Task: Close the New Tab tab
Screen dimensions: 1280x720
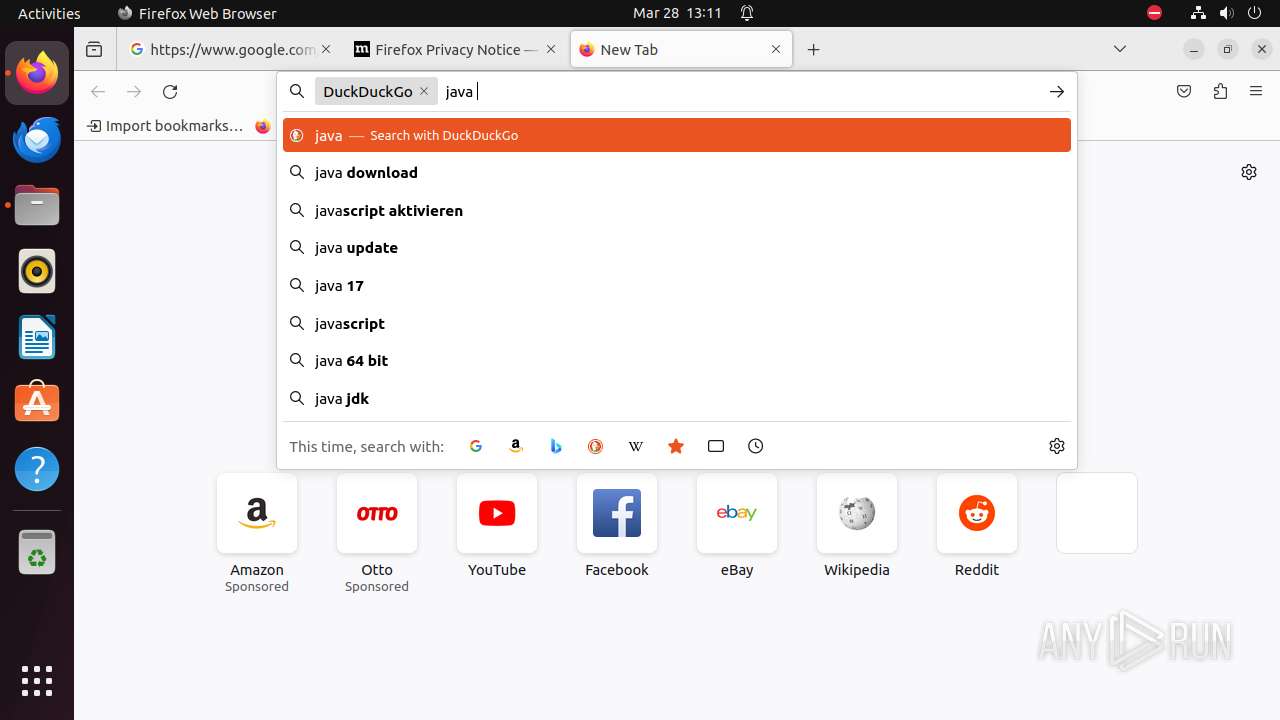Action: [776, 49]
